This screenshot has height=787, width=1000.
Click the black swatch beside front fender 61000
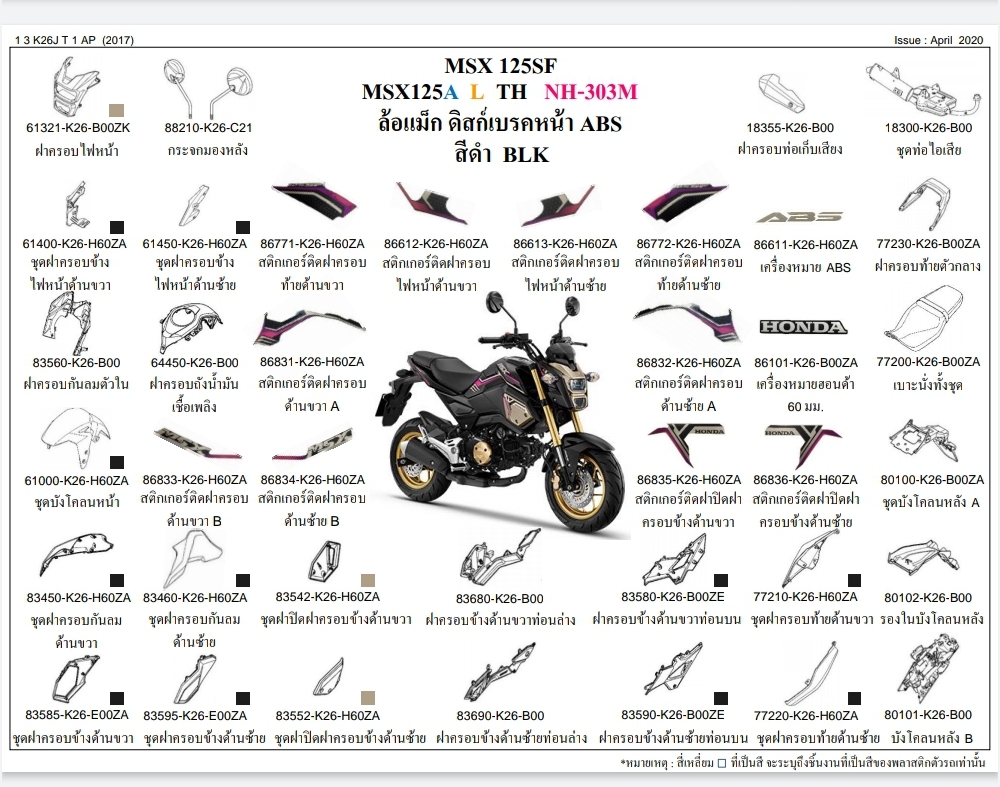click(117, 462)
